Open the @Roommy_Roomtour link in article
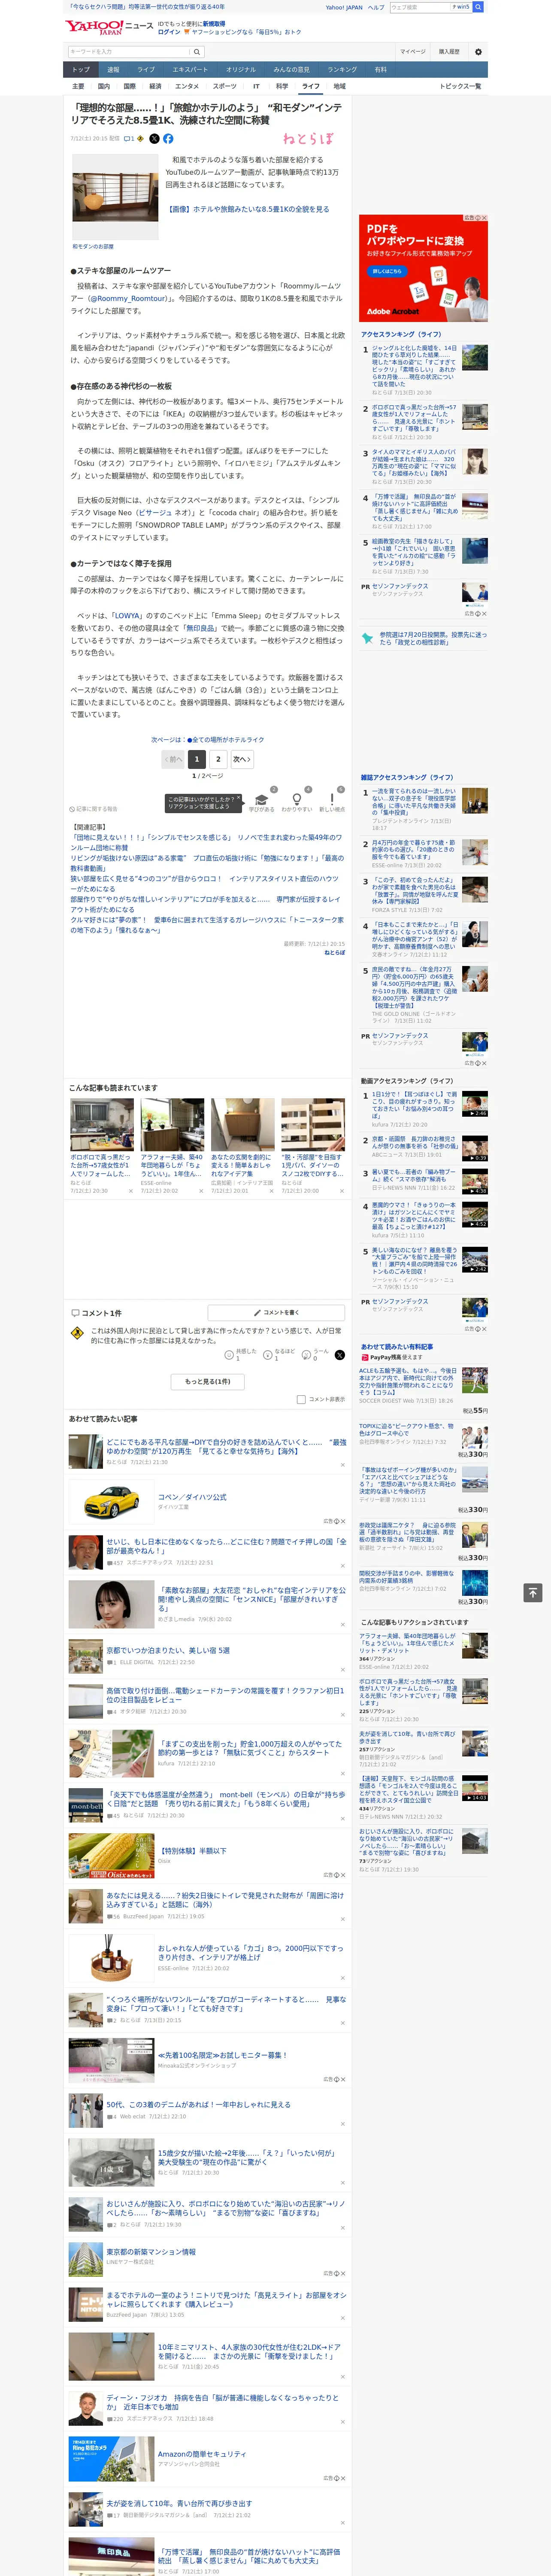This screenshot has height=2576, width=551. [127, 298]
